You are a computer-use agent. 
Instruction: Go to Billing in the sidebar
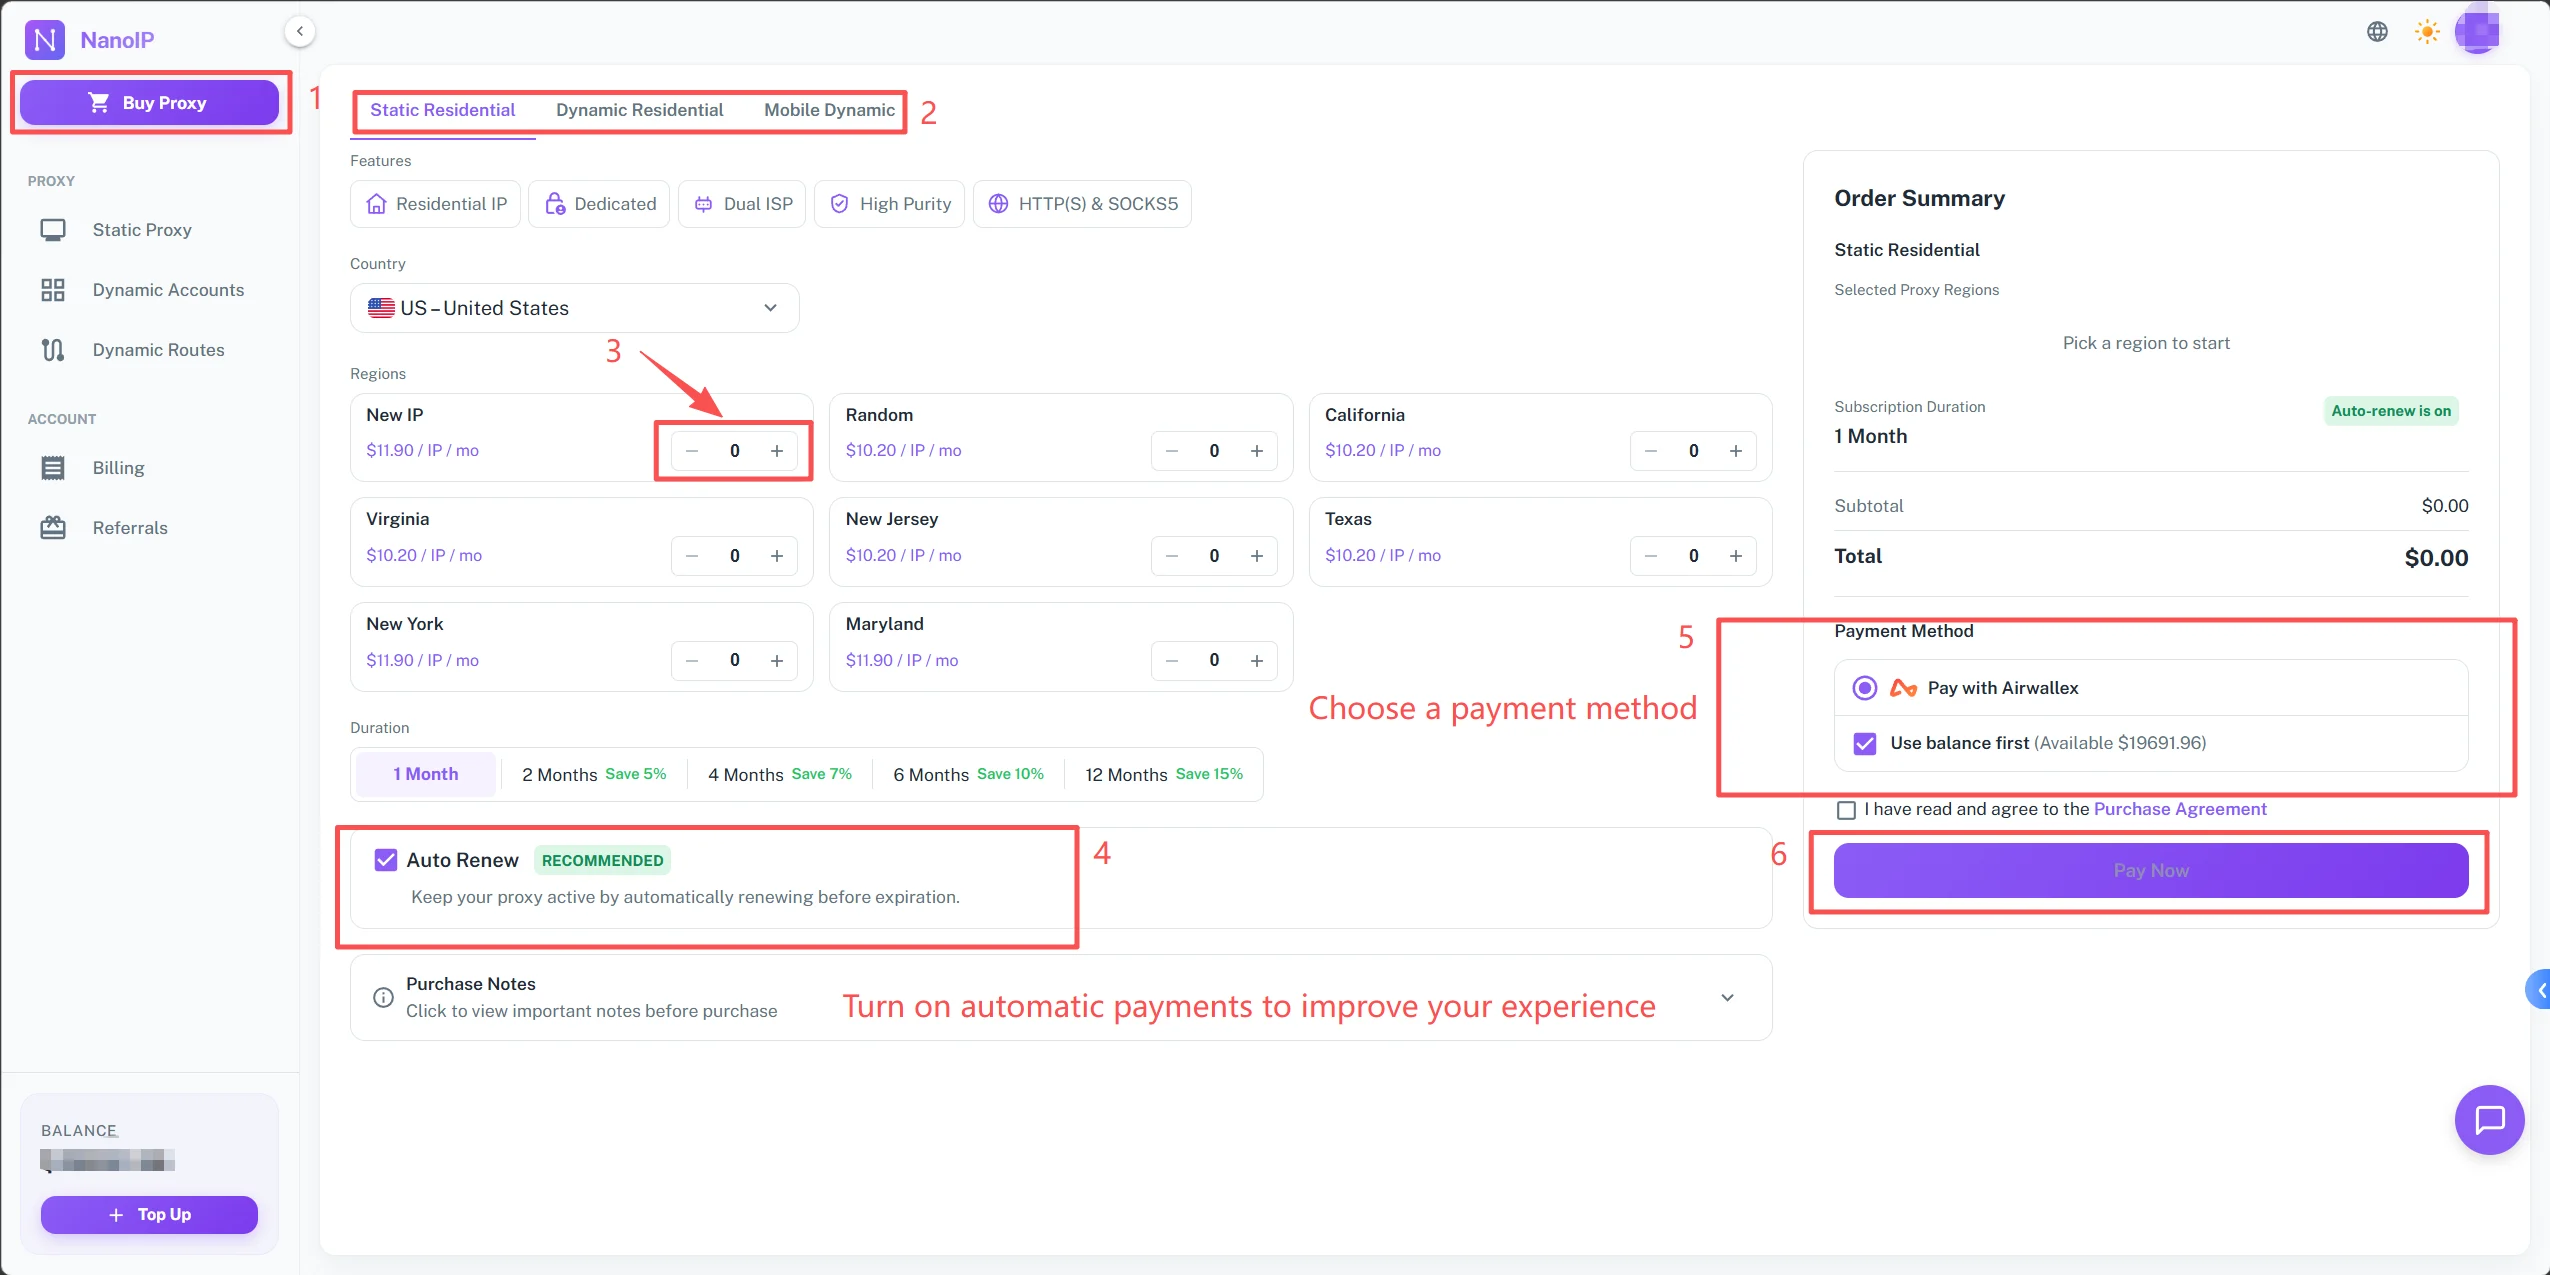click(118, 468)
